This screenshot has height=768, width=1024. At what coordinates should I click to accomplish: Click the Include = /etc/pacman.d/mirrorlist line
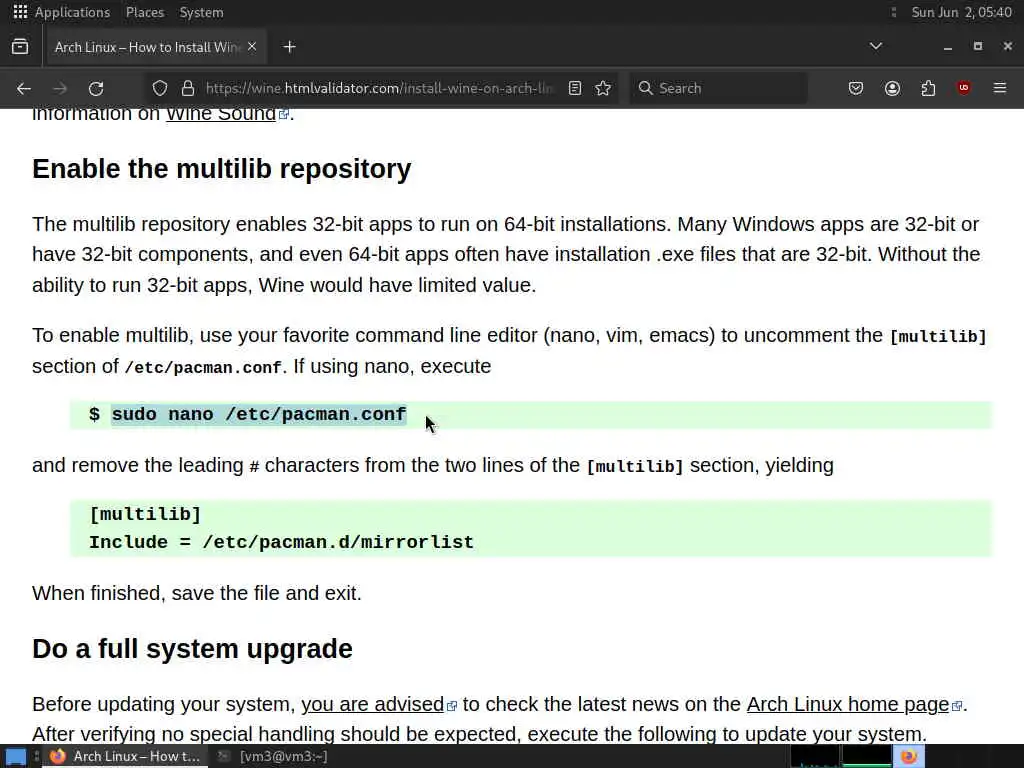[x=281, y=542]
